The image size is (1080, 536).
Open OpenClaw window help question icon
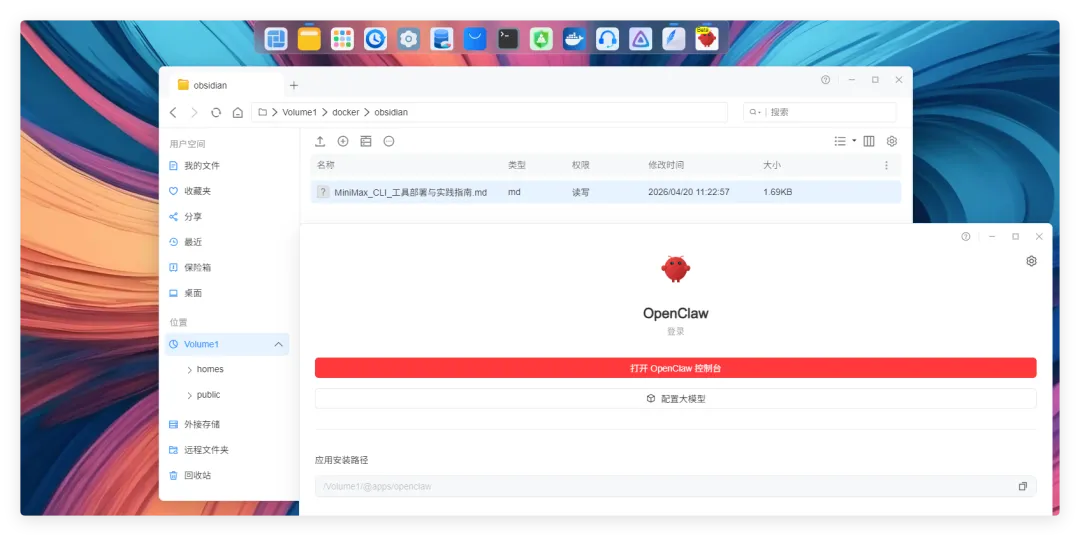pos(966,236)
